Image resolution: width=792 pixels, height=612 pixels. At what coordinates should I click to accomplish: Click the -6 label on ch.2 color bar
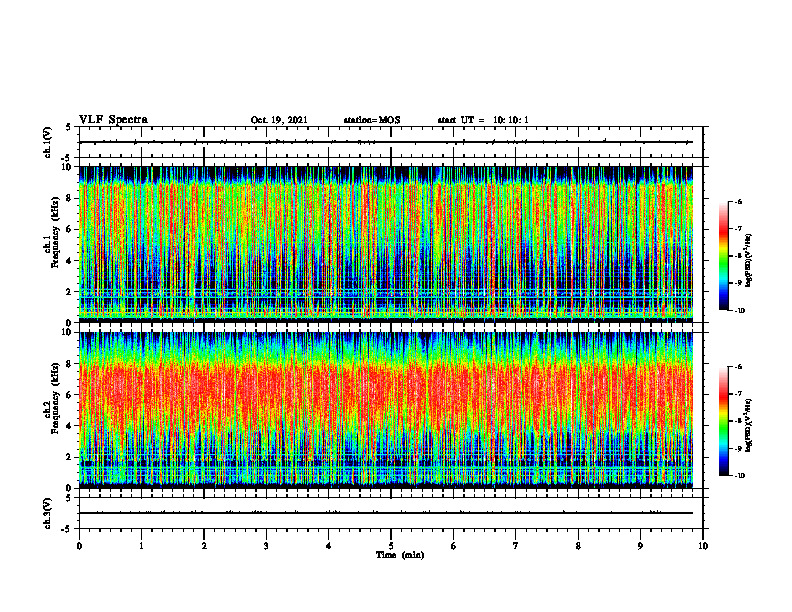(x=737, y=367)
